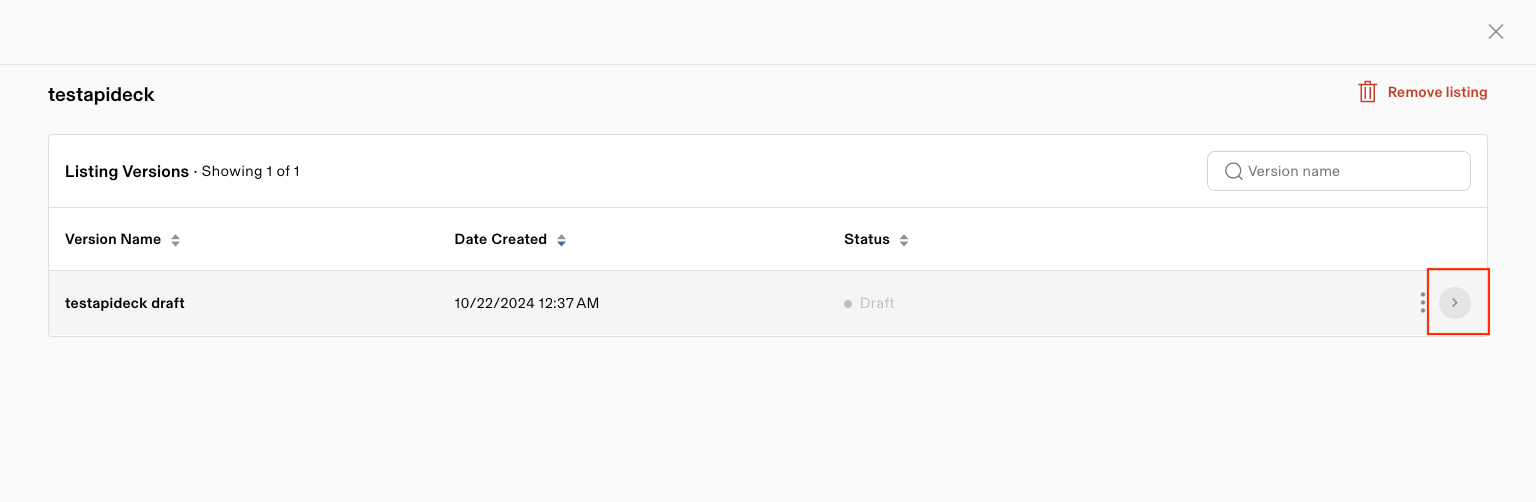Click the magnifying glass search icon

tap(1233, 171)
